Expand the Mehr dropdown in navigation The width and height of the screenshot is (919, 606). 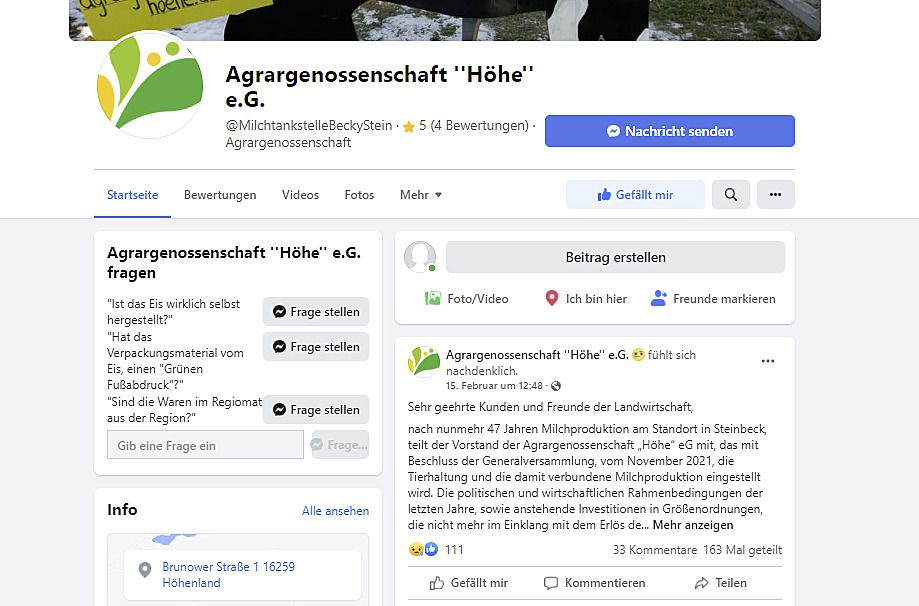pyautogui.click(x=421, y=195)
